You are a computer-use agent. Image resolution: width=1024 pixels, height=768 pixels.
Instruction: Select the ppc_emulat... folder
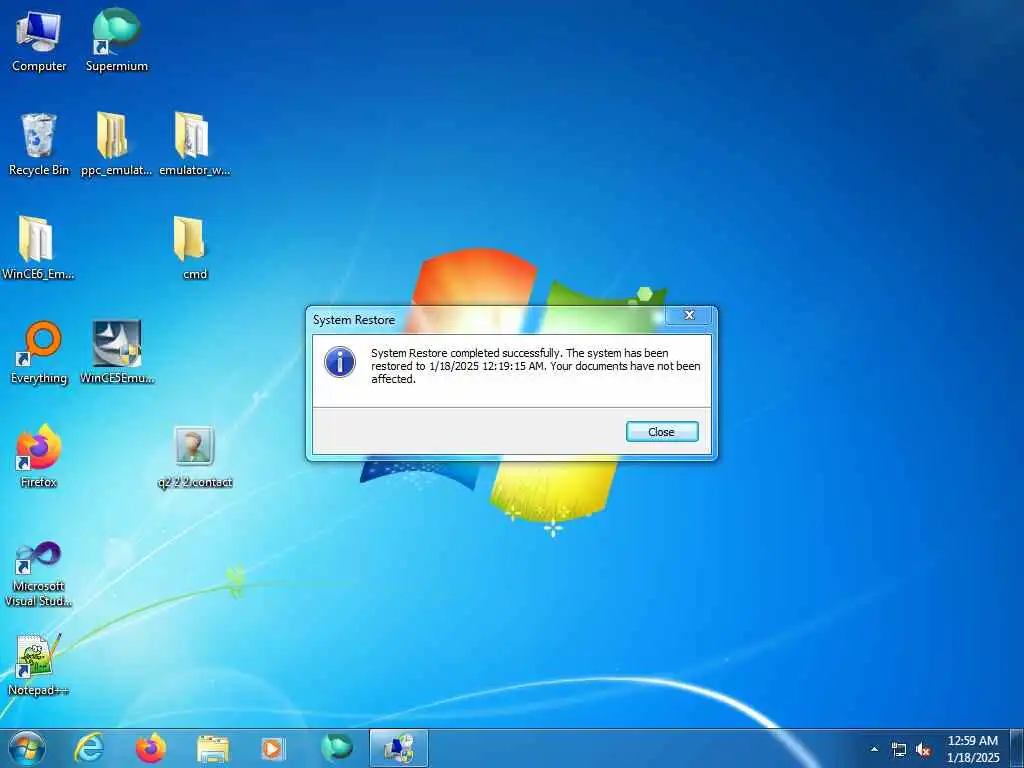click(x=116, y=145)
